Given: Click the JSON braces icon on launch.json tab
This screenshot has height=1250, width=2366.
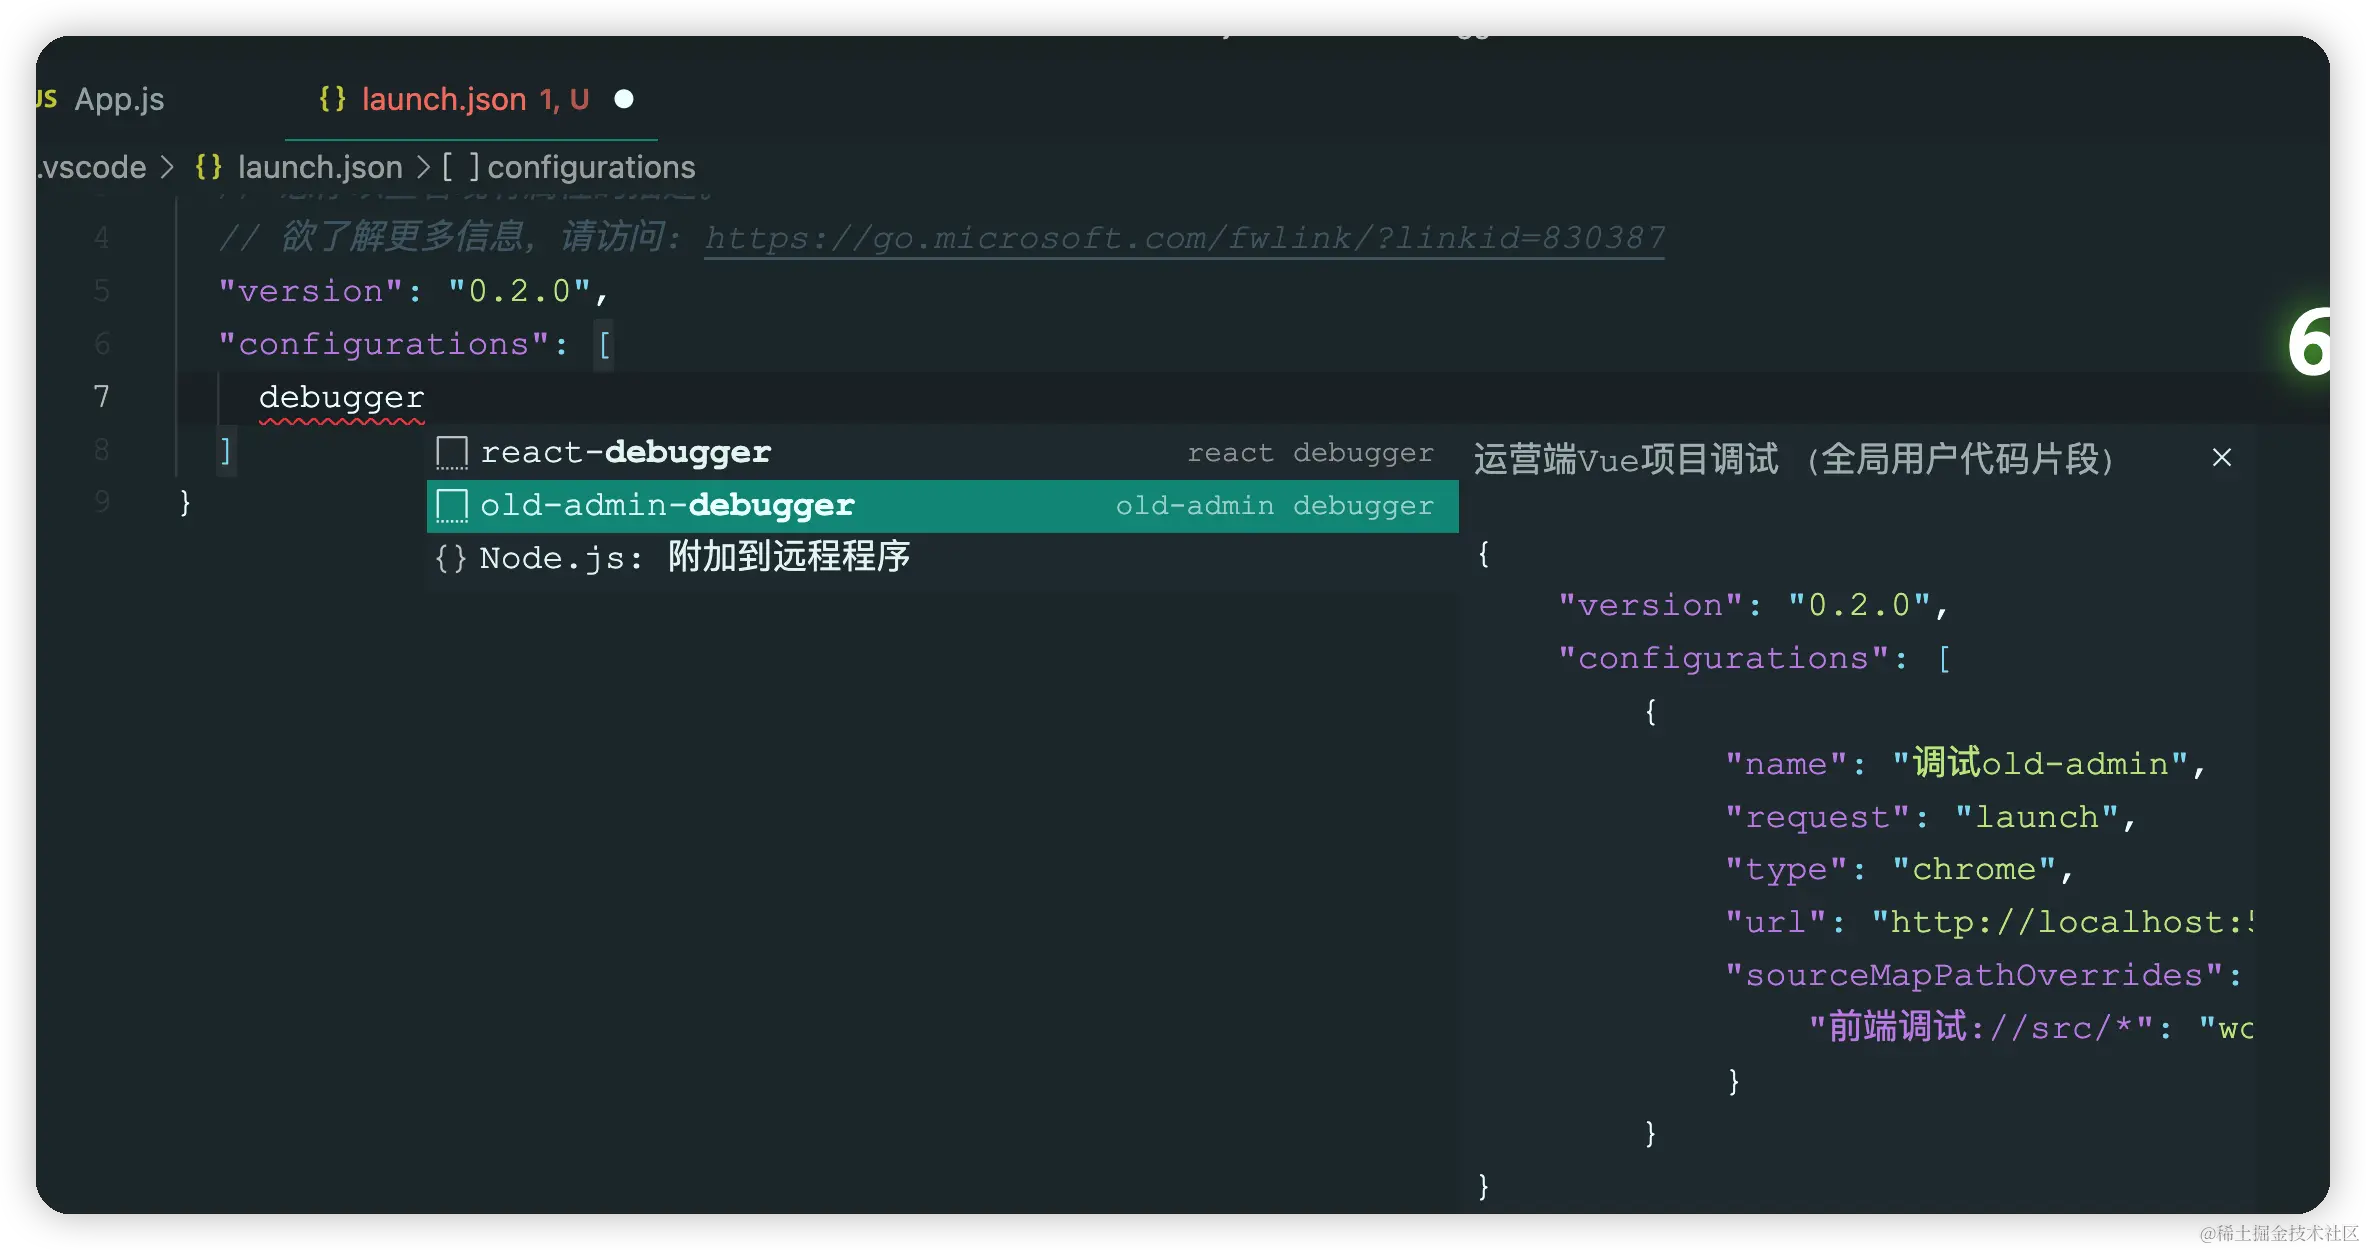Looking at the screenshot, I should coord(333,99).
